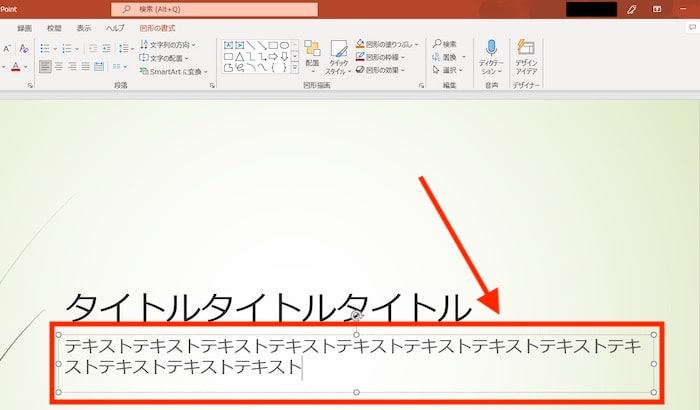Open the 配置 arrange menu
This screenshot has height=410, width=700.
(x=312, y=57)
